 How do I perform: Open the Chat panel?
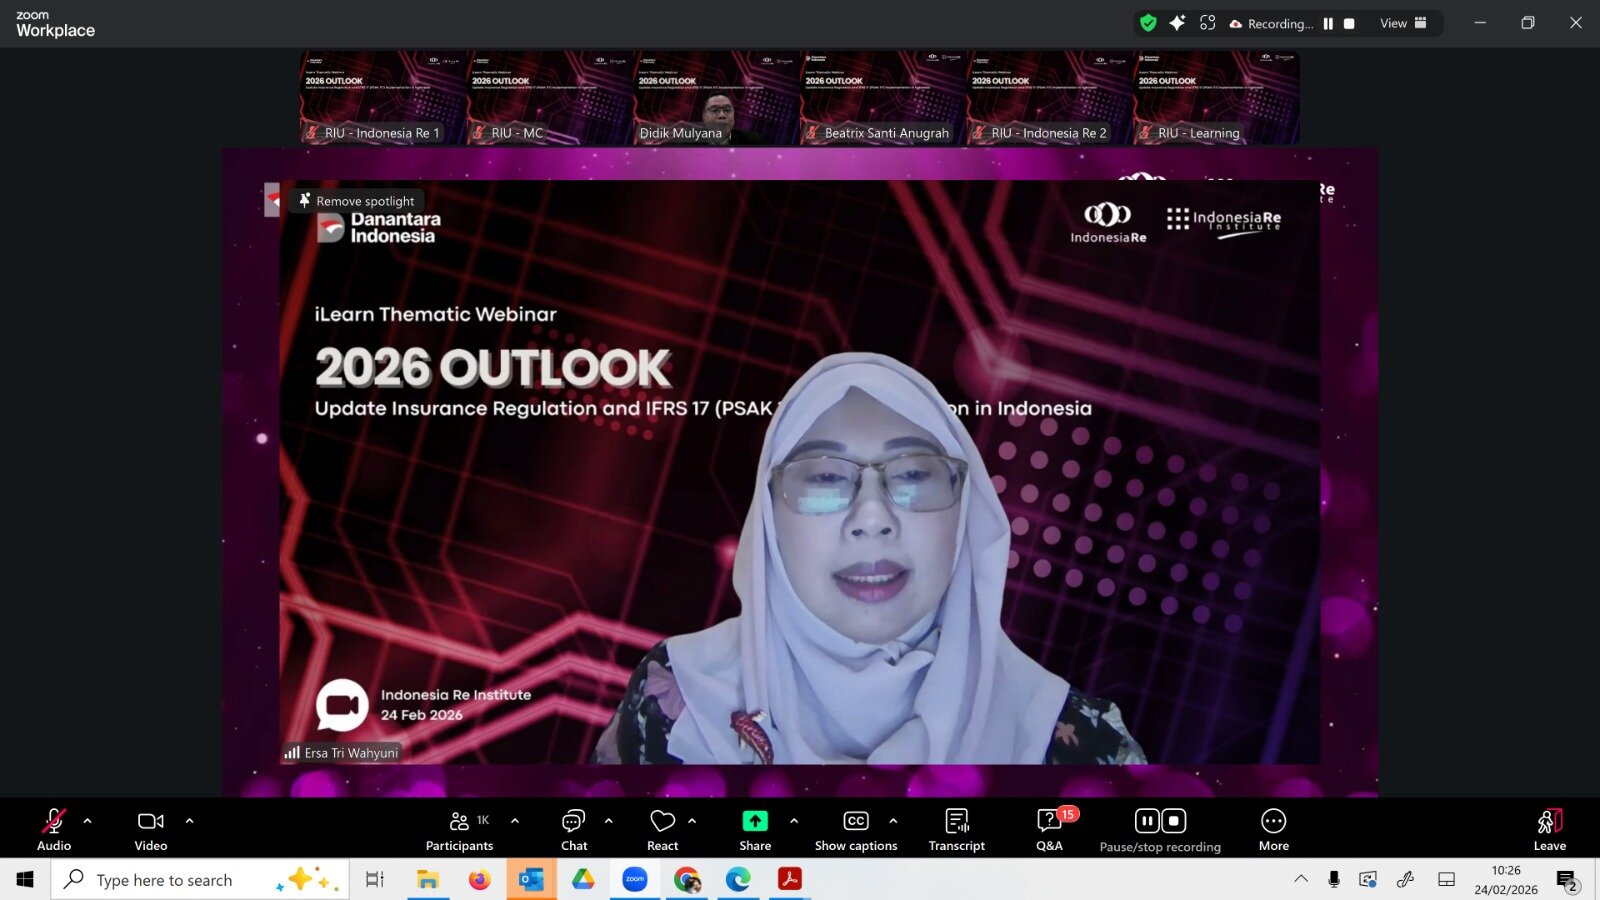(x=574, y=823)
